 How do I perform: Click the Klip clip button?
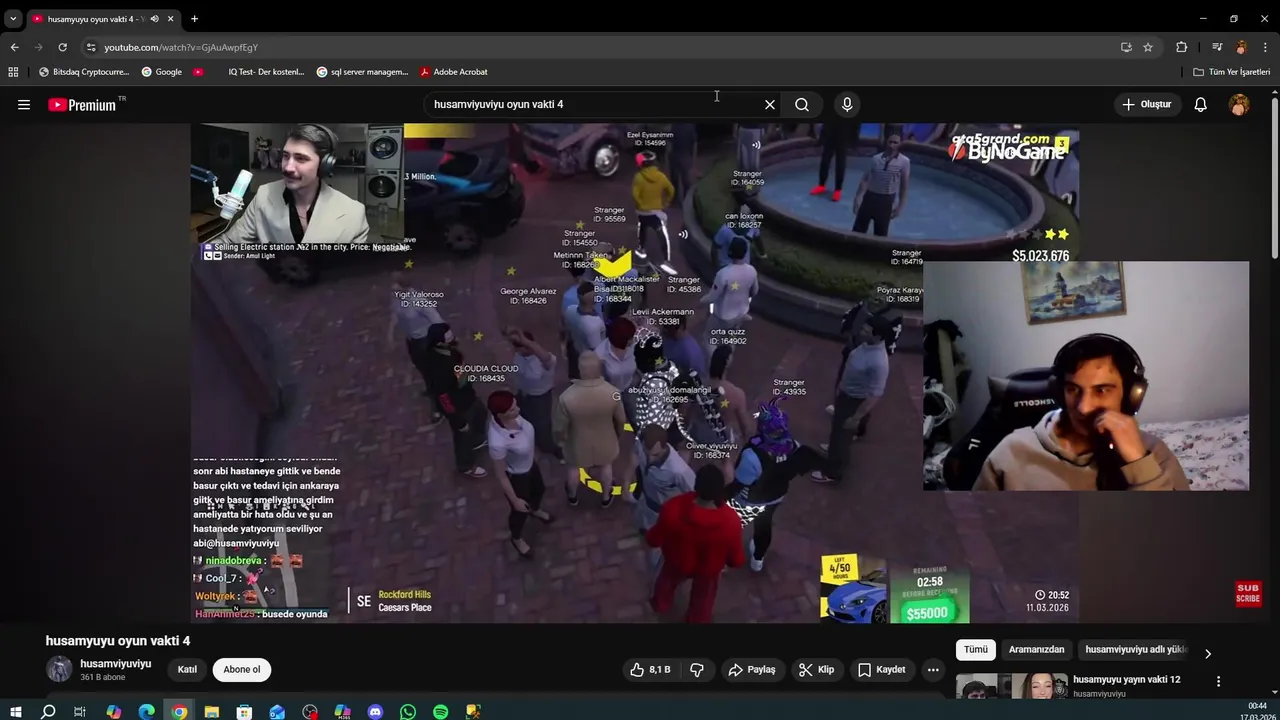click(816, 670)
